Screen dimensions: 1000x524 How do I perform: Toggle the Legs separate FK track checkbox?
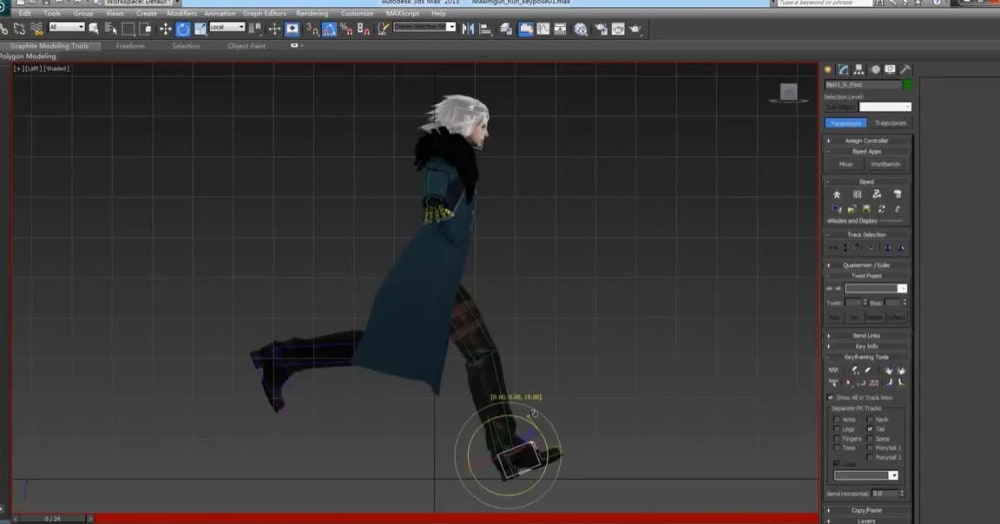click(x=837, y=429)
